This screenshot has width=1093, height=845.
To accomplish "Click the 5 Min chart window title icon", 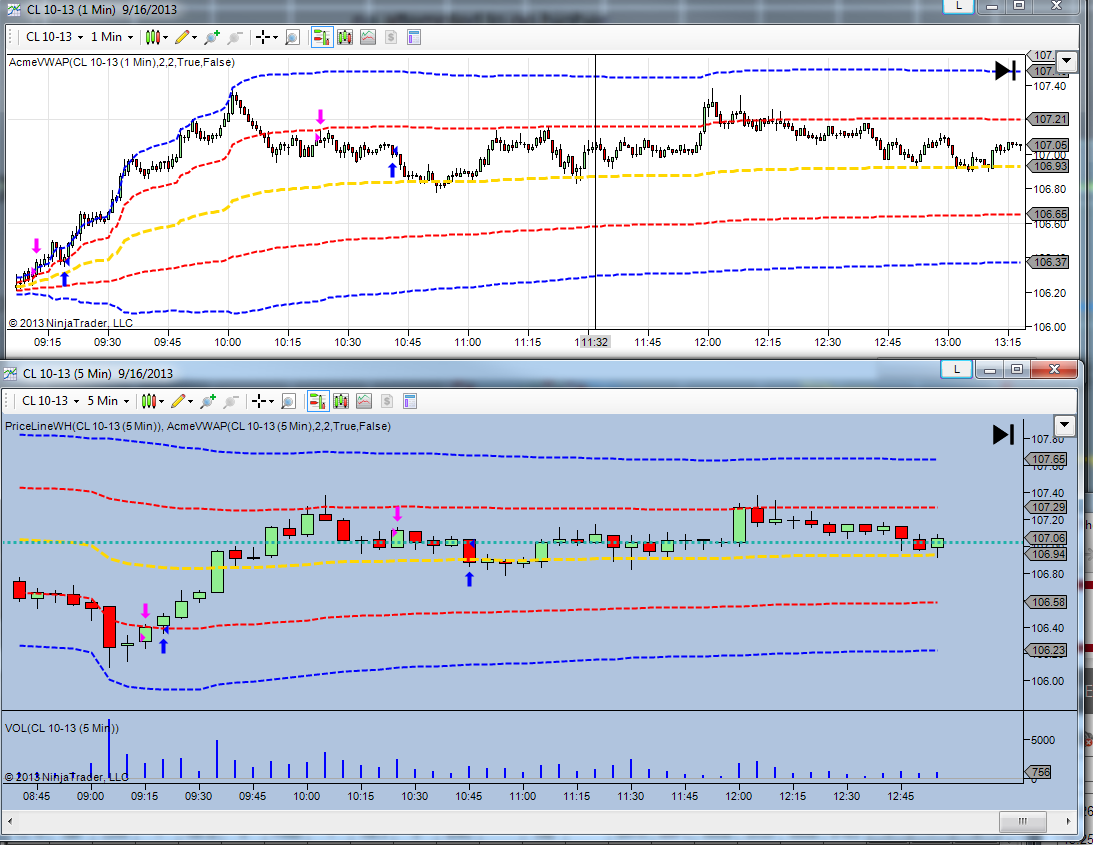I will tap(10, 374).
